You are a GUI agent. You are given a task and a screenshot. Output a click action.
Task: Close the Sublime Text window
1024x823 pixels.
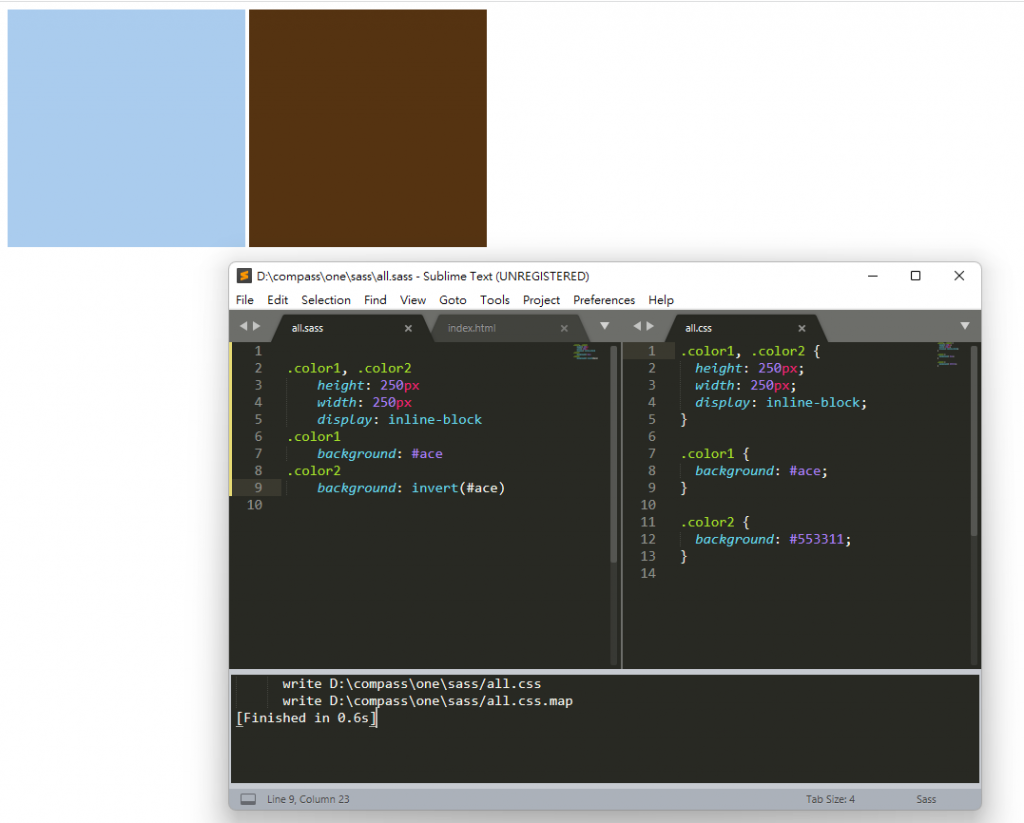pyautogui.click(x=959, y=276)
